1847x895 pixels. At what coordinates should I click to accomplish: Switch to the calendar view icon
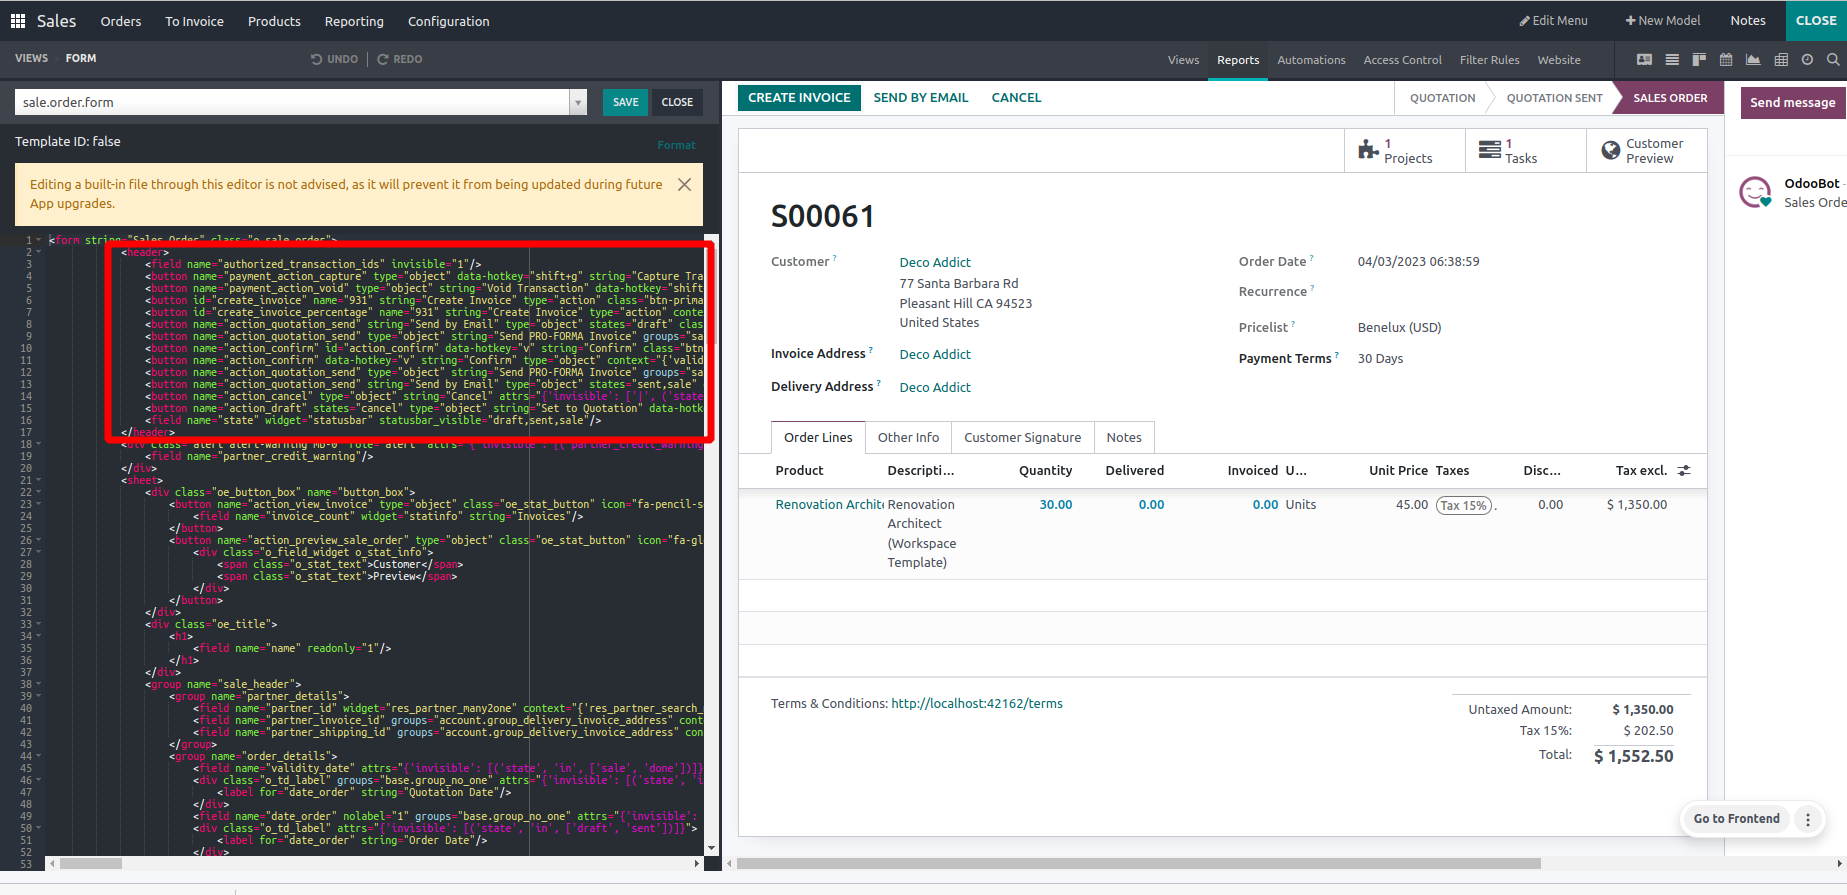tap(1726, 60)
